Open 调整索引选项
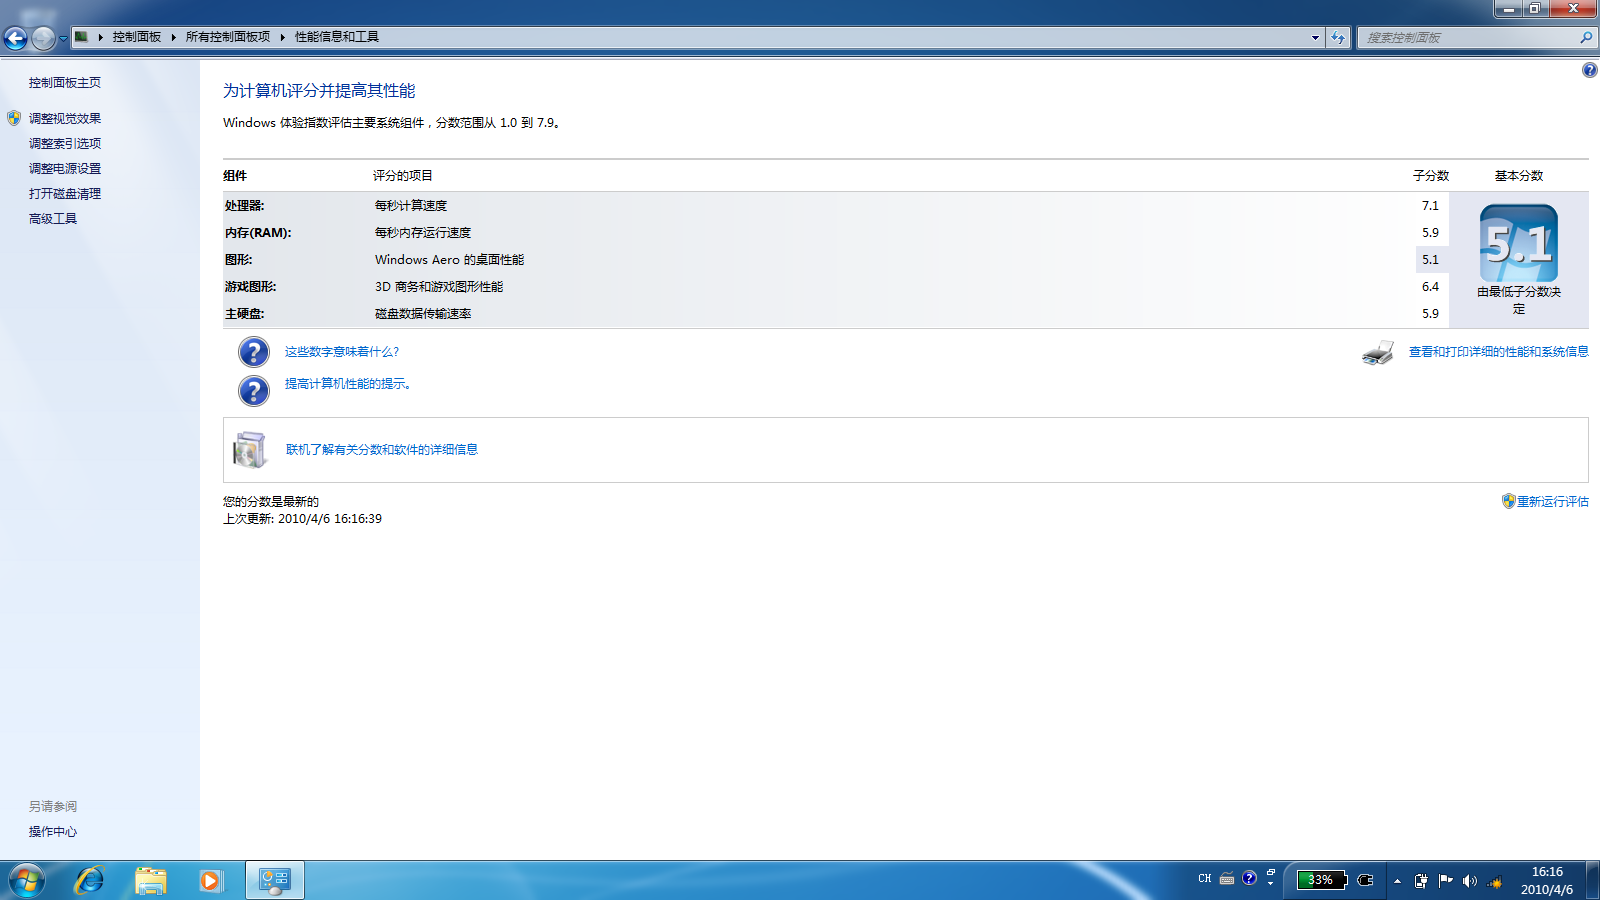The image size is (1600, 900). point(65,144)
